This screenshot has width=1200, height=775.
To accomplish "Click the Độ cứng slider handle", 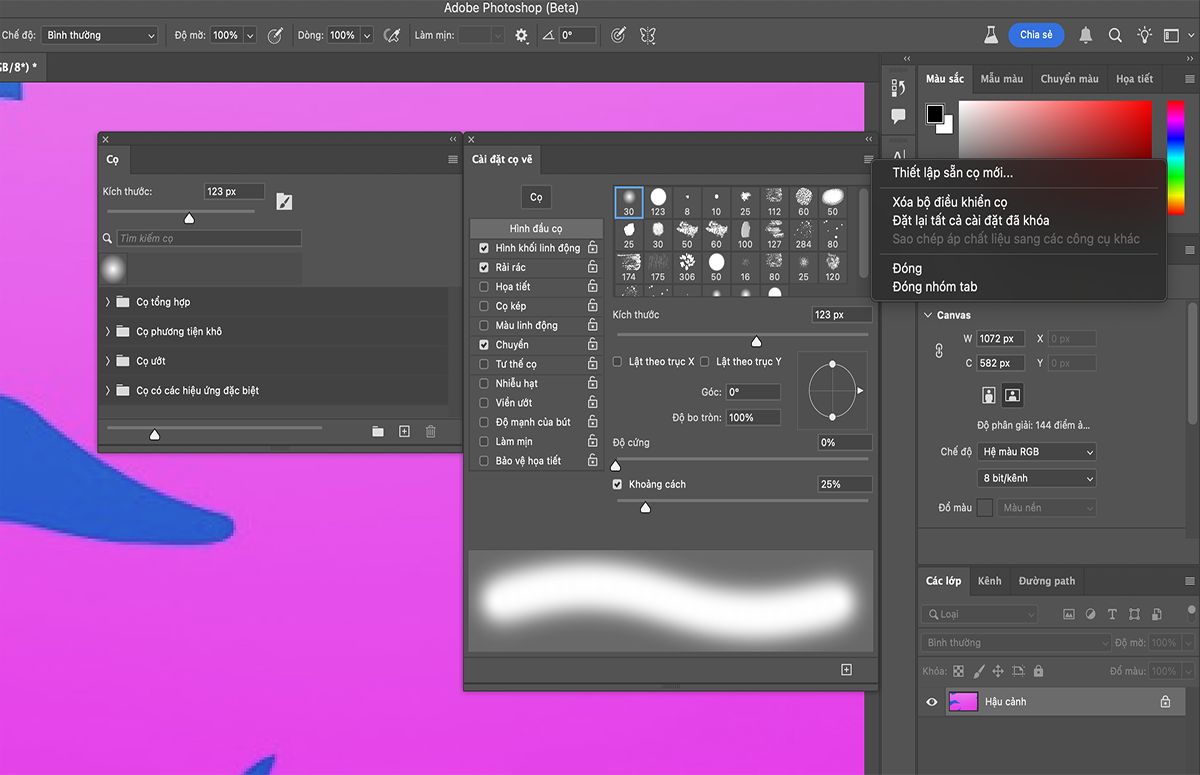I will [615, 465].
